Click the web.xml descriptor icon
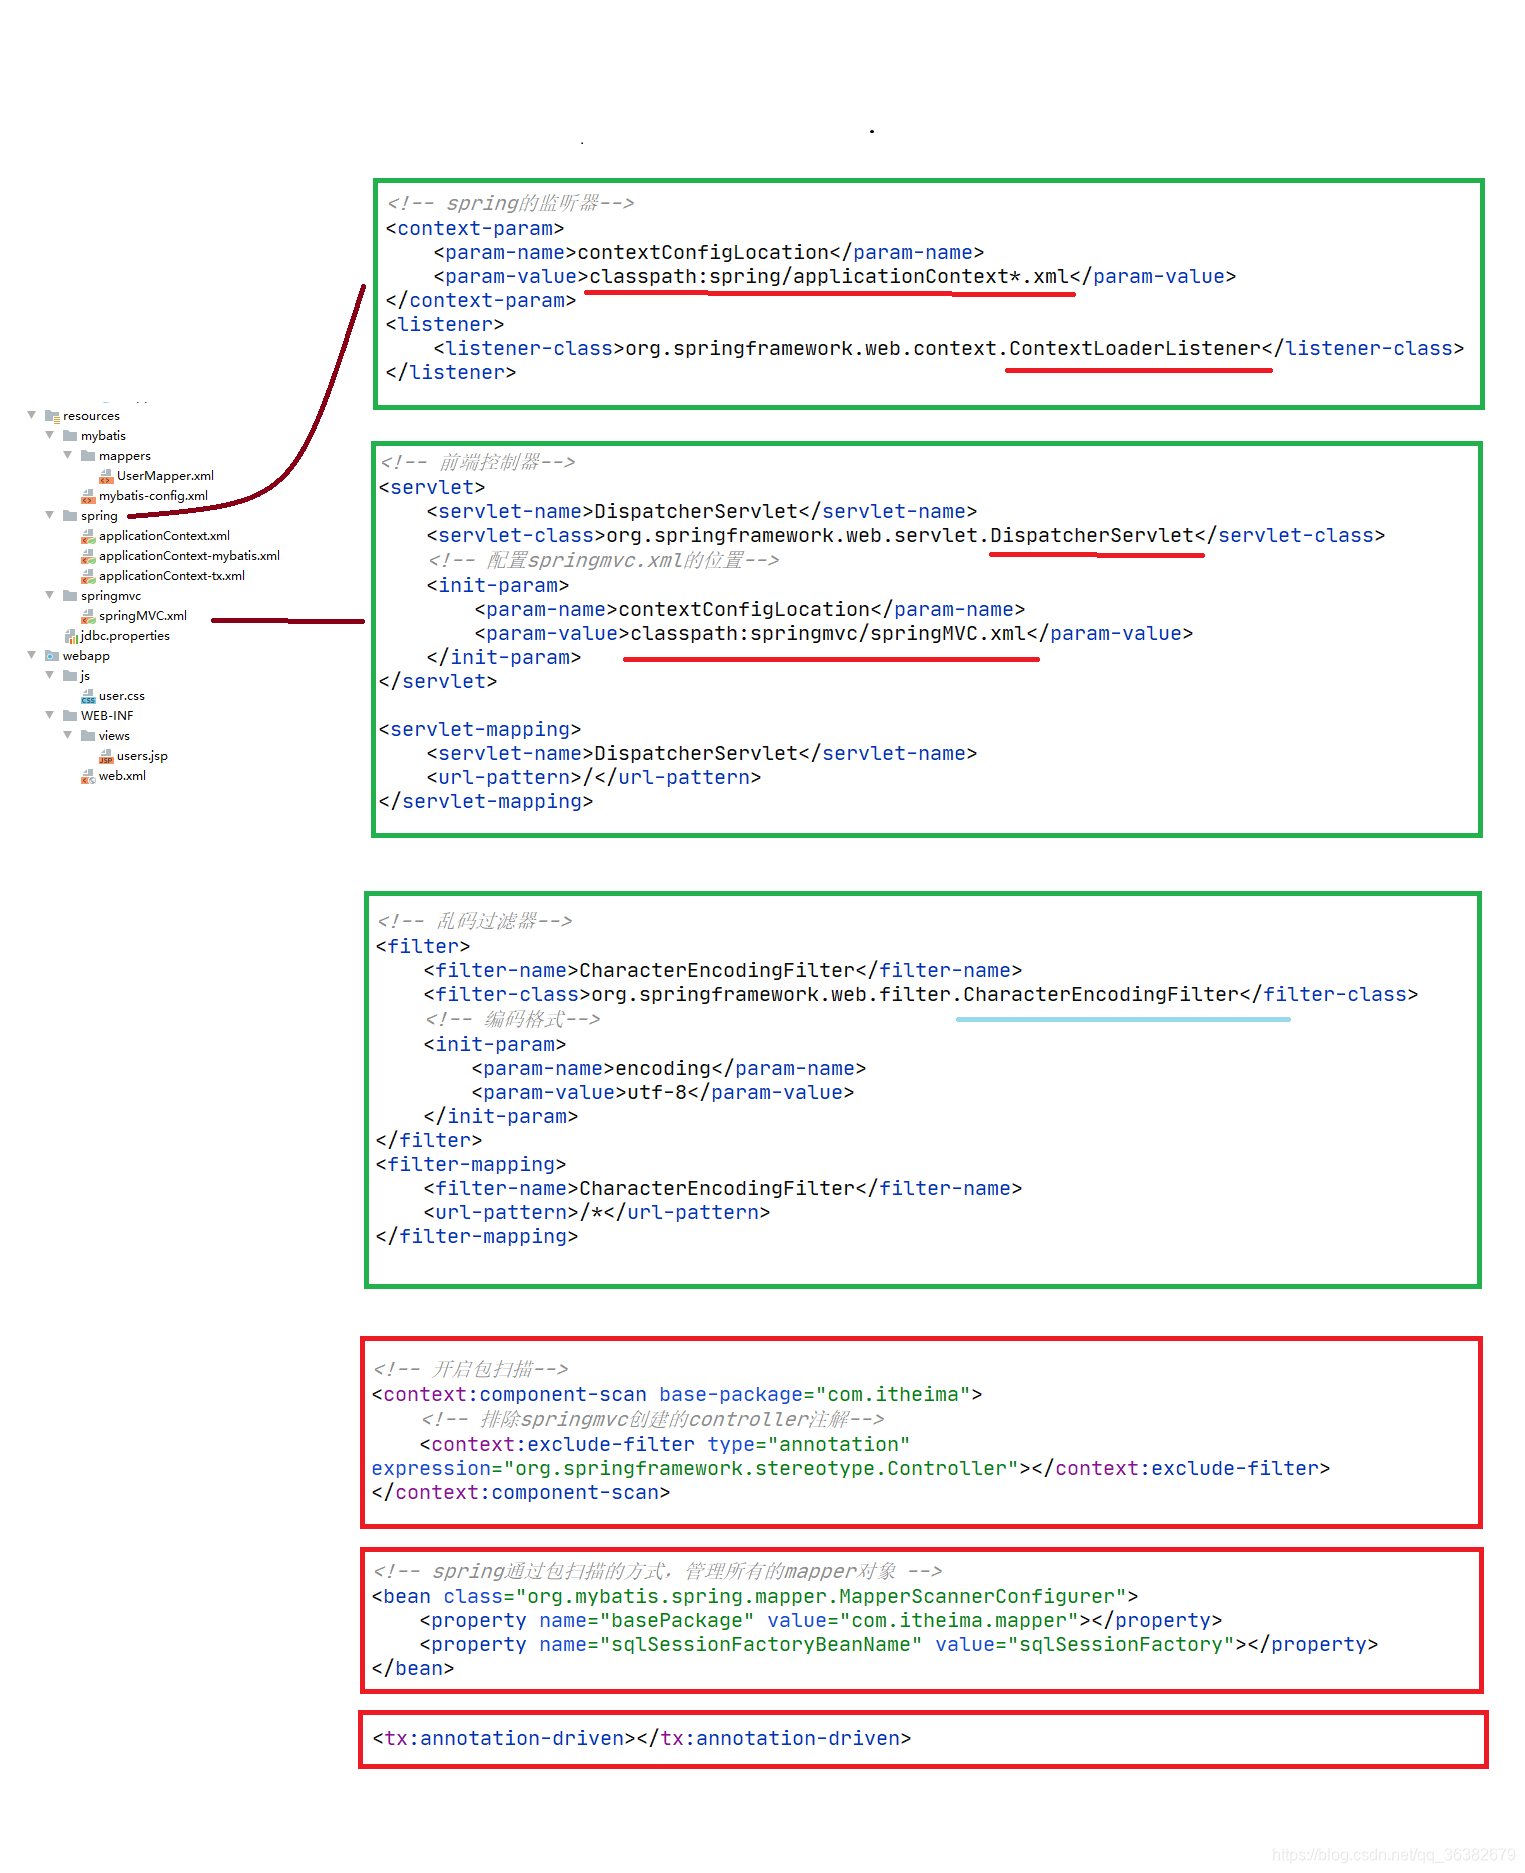Viewport: 1525px width, 1873px height. [88, 776]
